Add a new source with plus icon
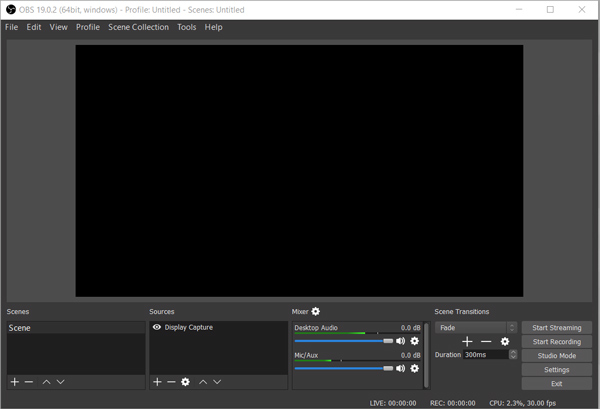Image resolution: width=600 pixels, height=409 pixels. tap(157, 382)
